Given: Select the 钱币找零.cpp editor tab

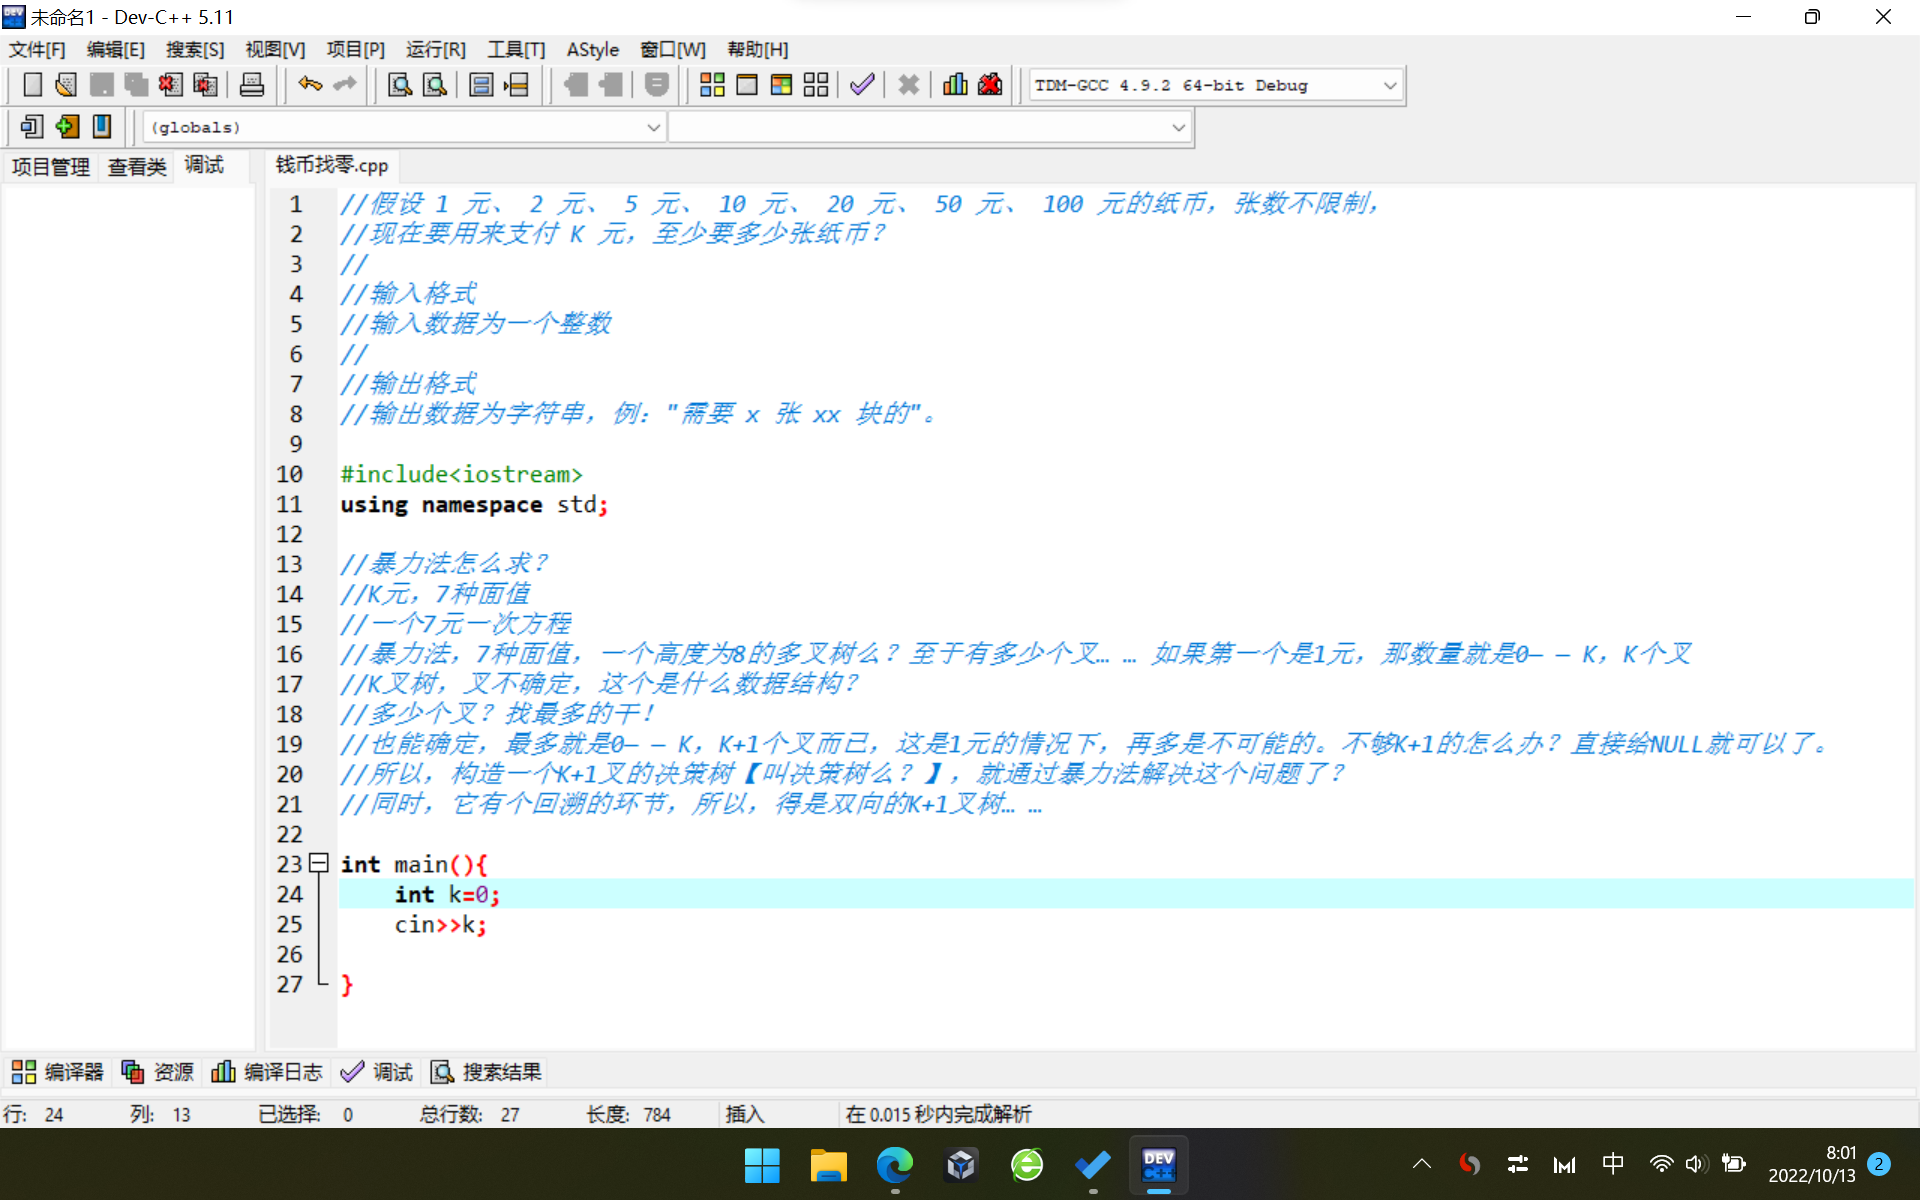Looking at the screenshot, I should pyautogui.click(x=332, y=166).
